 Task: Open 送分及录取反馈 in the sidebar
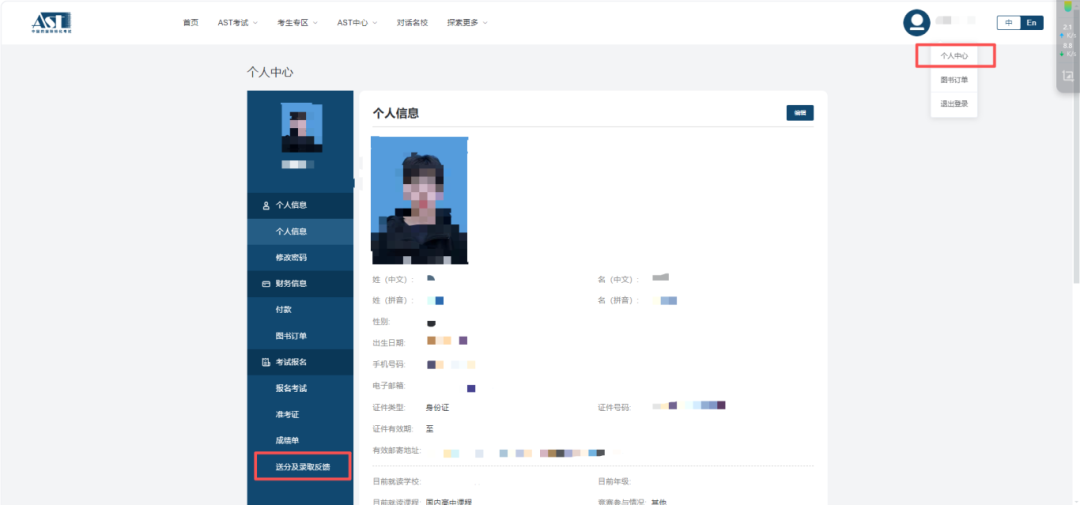pos(302,467)
